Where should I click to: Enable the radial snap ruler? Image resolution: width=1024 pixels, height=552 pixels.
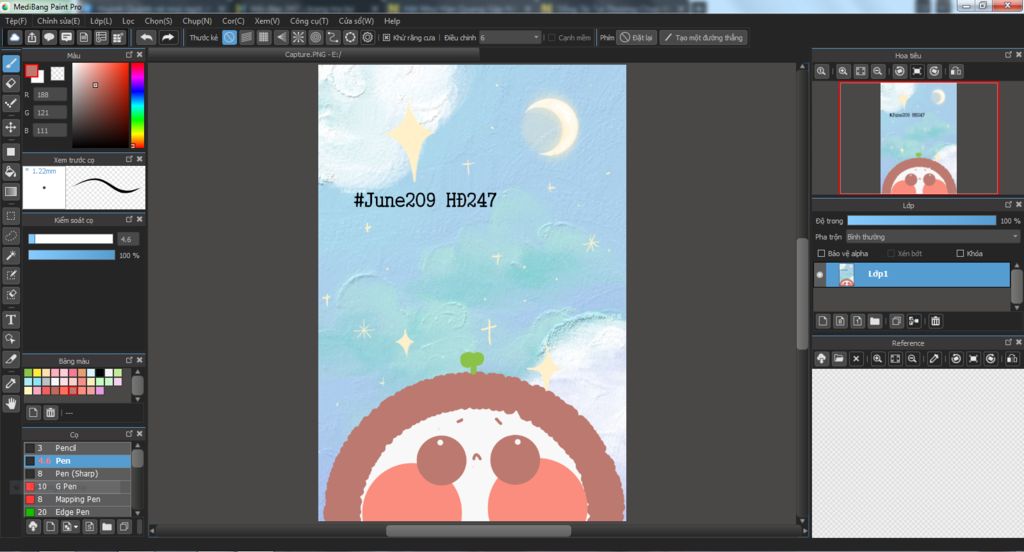pos(298,37)
